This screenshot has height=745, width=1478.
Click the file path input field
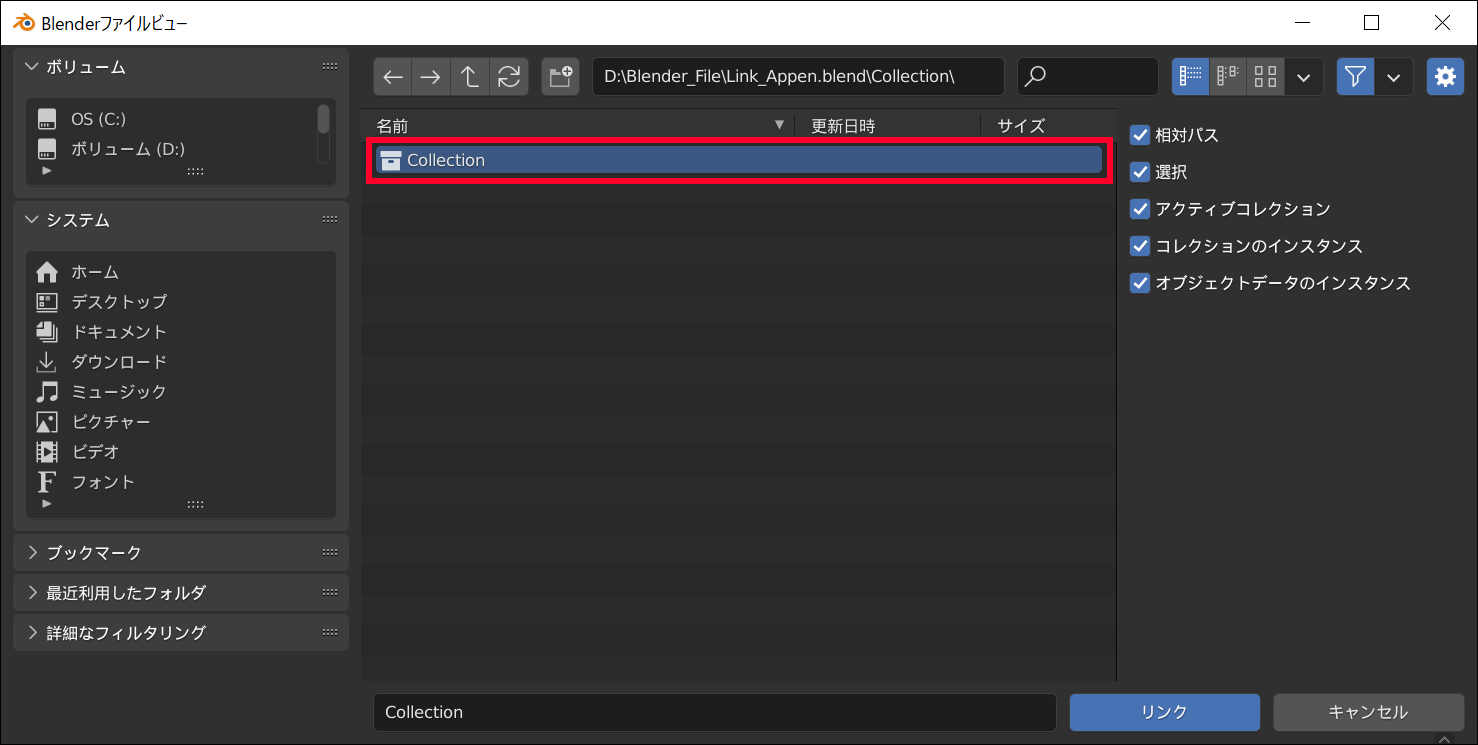pyautogui.click(x=797, y=76)
